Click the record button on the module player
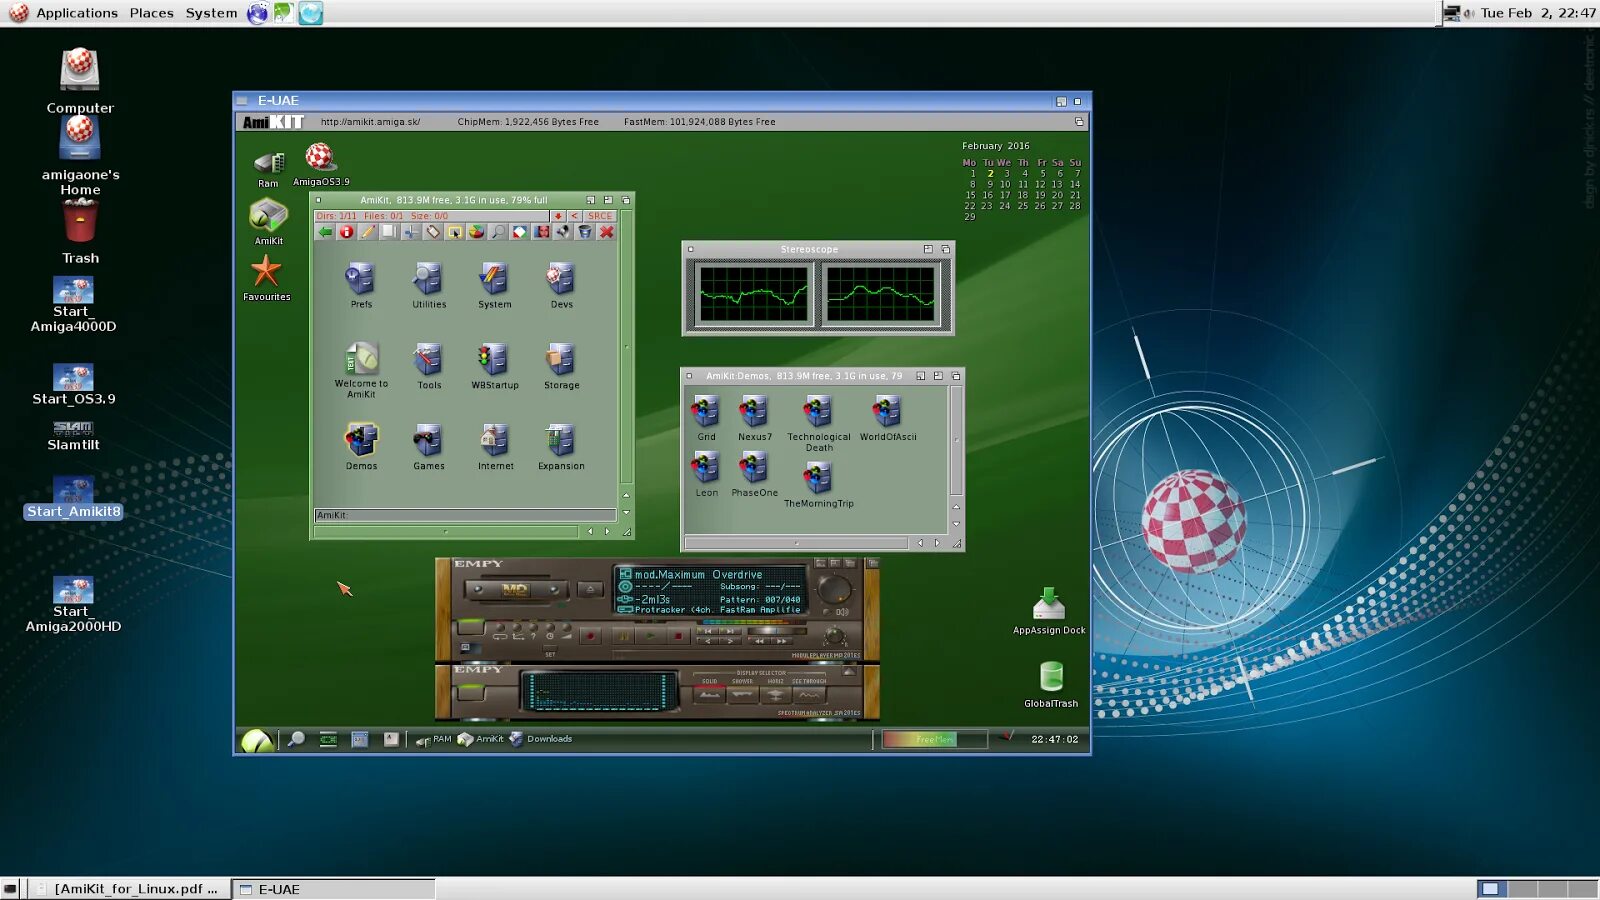Image resolution: width=1600 pixels, height=900 pixels. tap(590, 636)
